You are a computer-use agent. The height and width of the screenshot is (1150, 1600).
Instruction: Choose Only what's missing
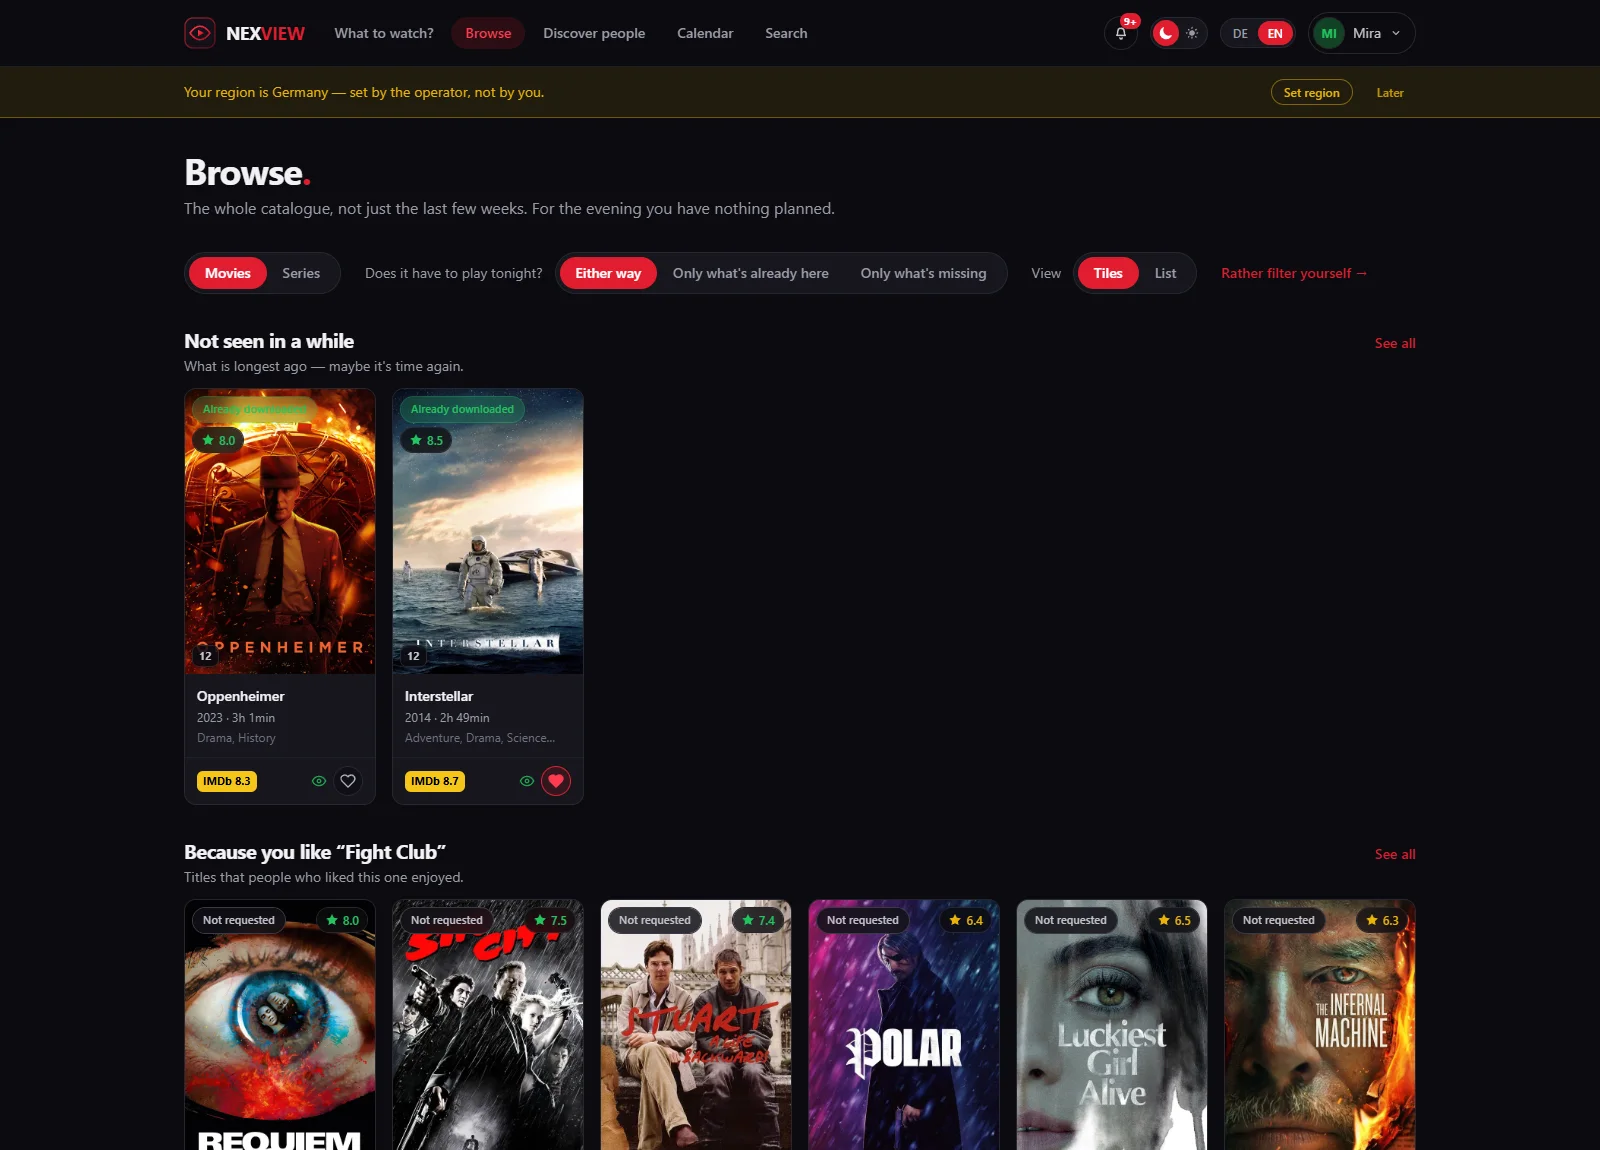923,273
